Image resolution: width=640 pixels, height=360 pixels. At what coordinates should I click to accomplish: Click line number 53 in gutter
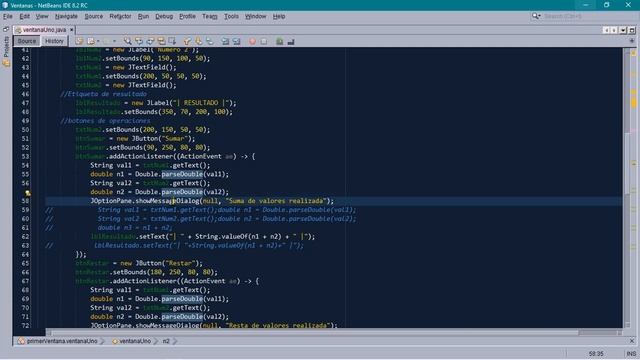point(25,156)
